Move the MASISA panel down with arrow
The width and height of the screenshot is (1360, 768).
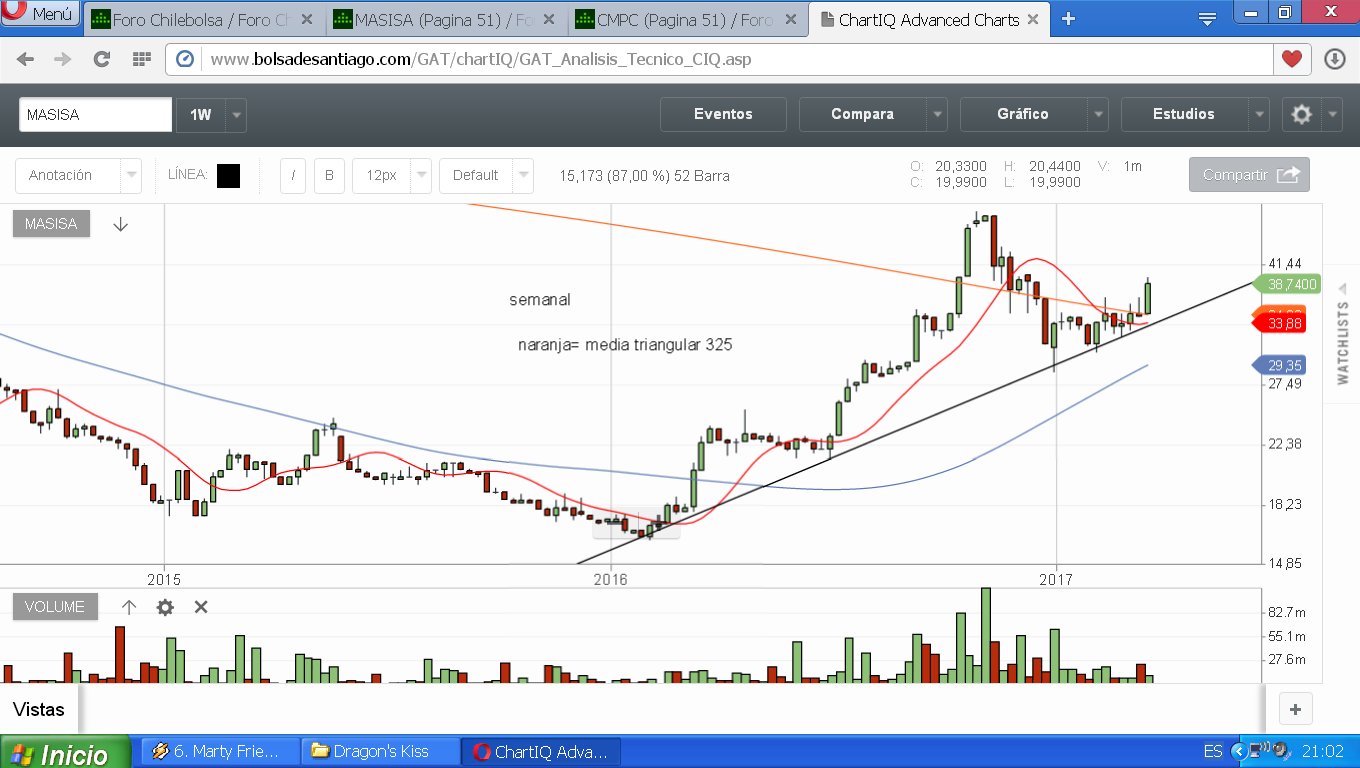coord(121,224)
